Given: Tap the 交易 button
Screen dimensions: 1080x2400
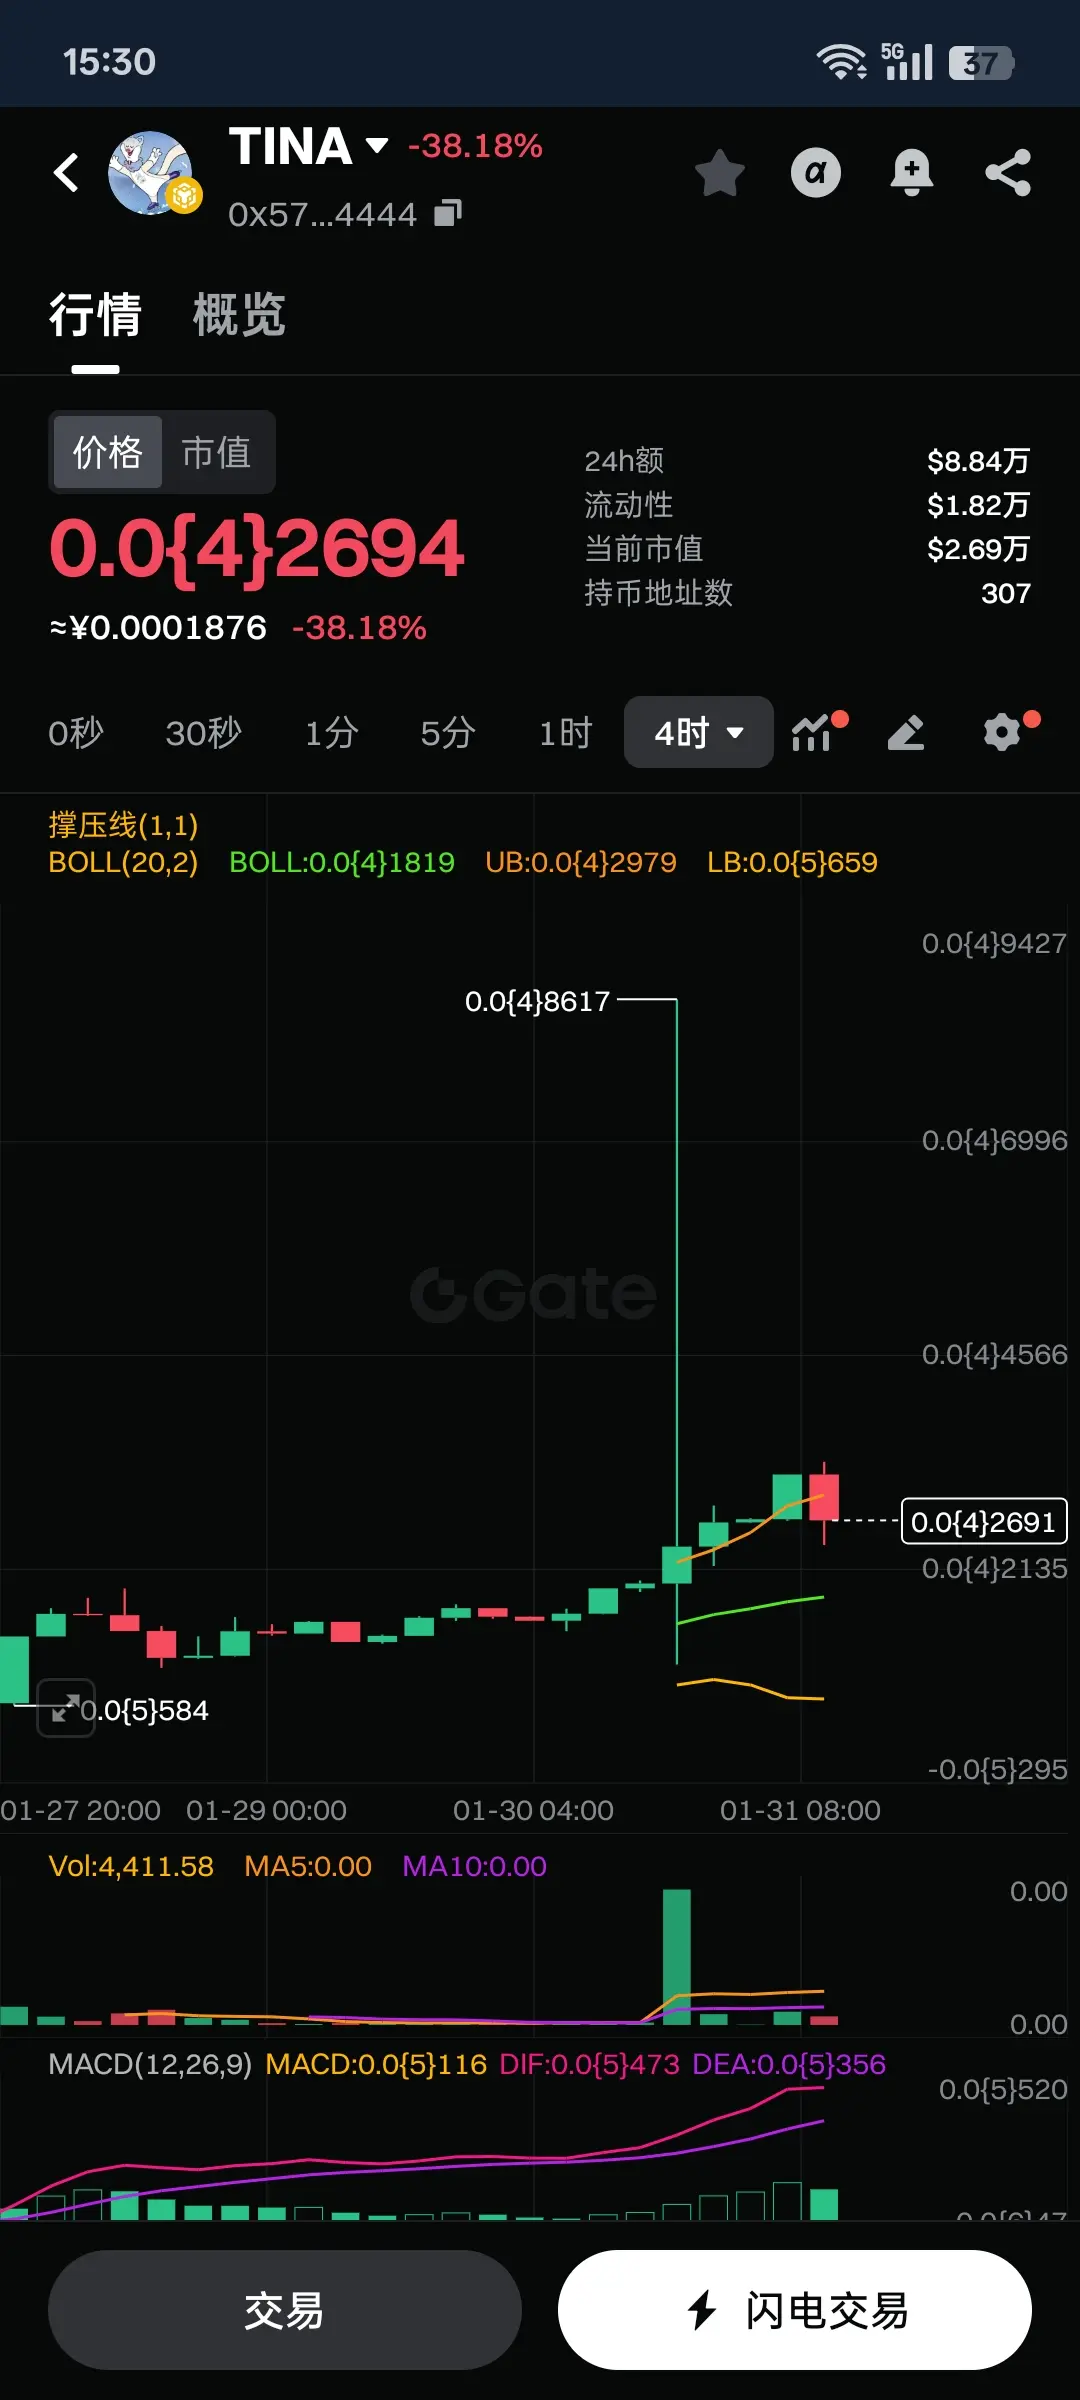Looking at the screenshot, I should [x=284, y=2310].
